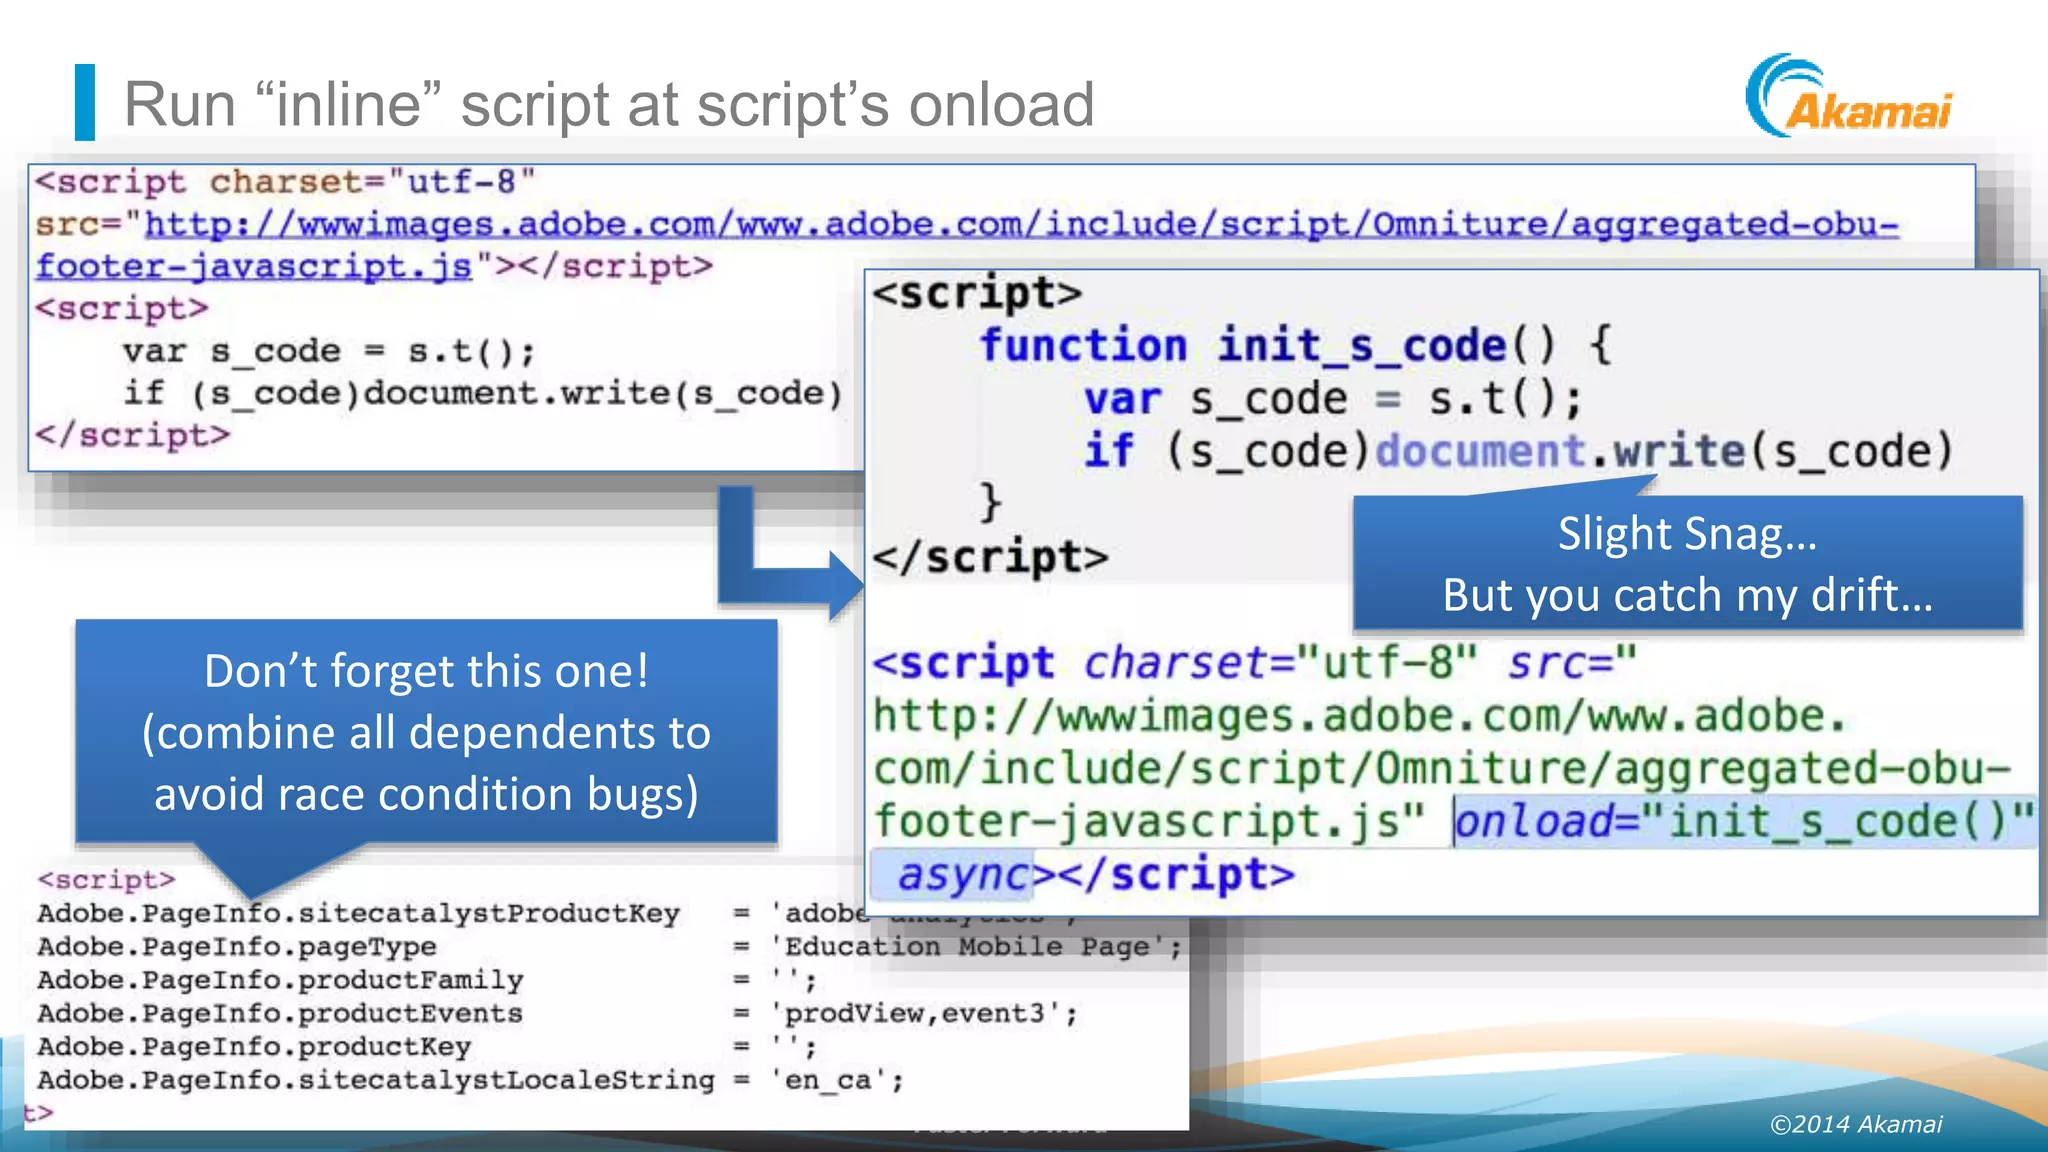Click highlighted onload="init_s_code()" attribute
This screenshot has width=2048, height=1152.
click(x=1744, y=821)
